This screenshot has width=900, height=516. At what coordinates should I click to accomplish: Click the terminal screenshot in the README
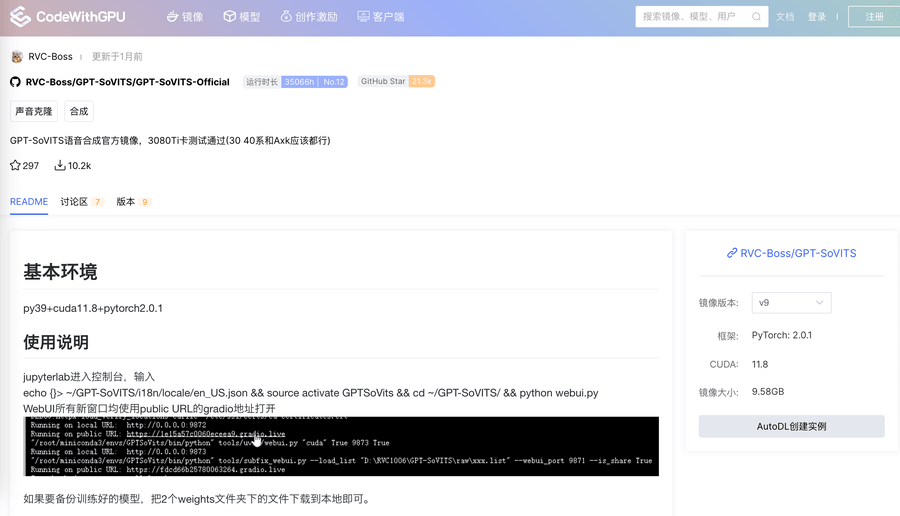pyautogui.click(x=341, y=447)
